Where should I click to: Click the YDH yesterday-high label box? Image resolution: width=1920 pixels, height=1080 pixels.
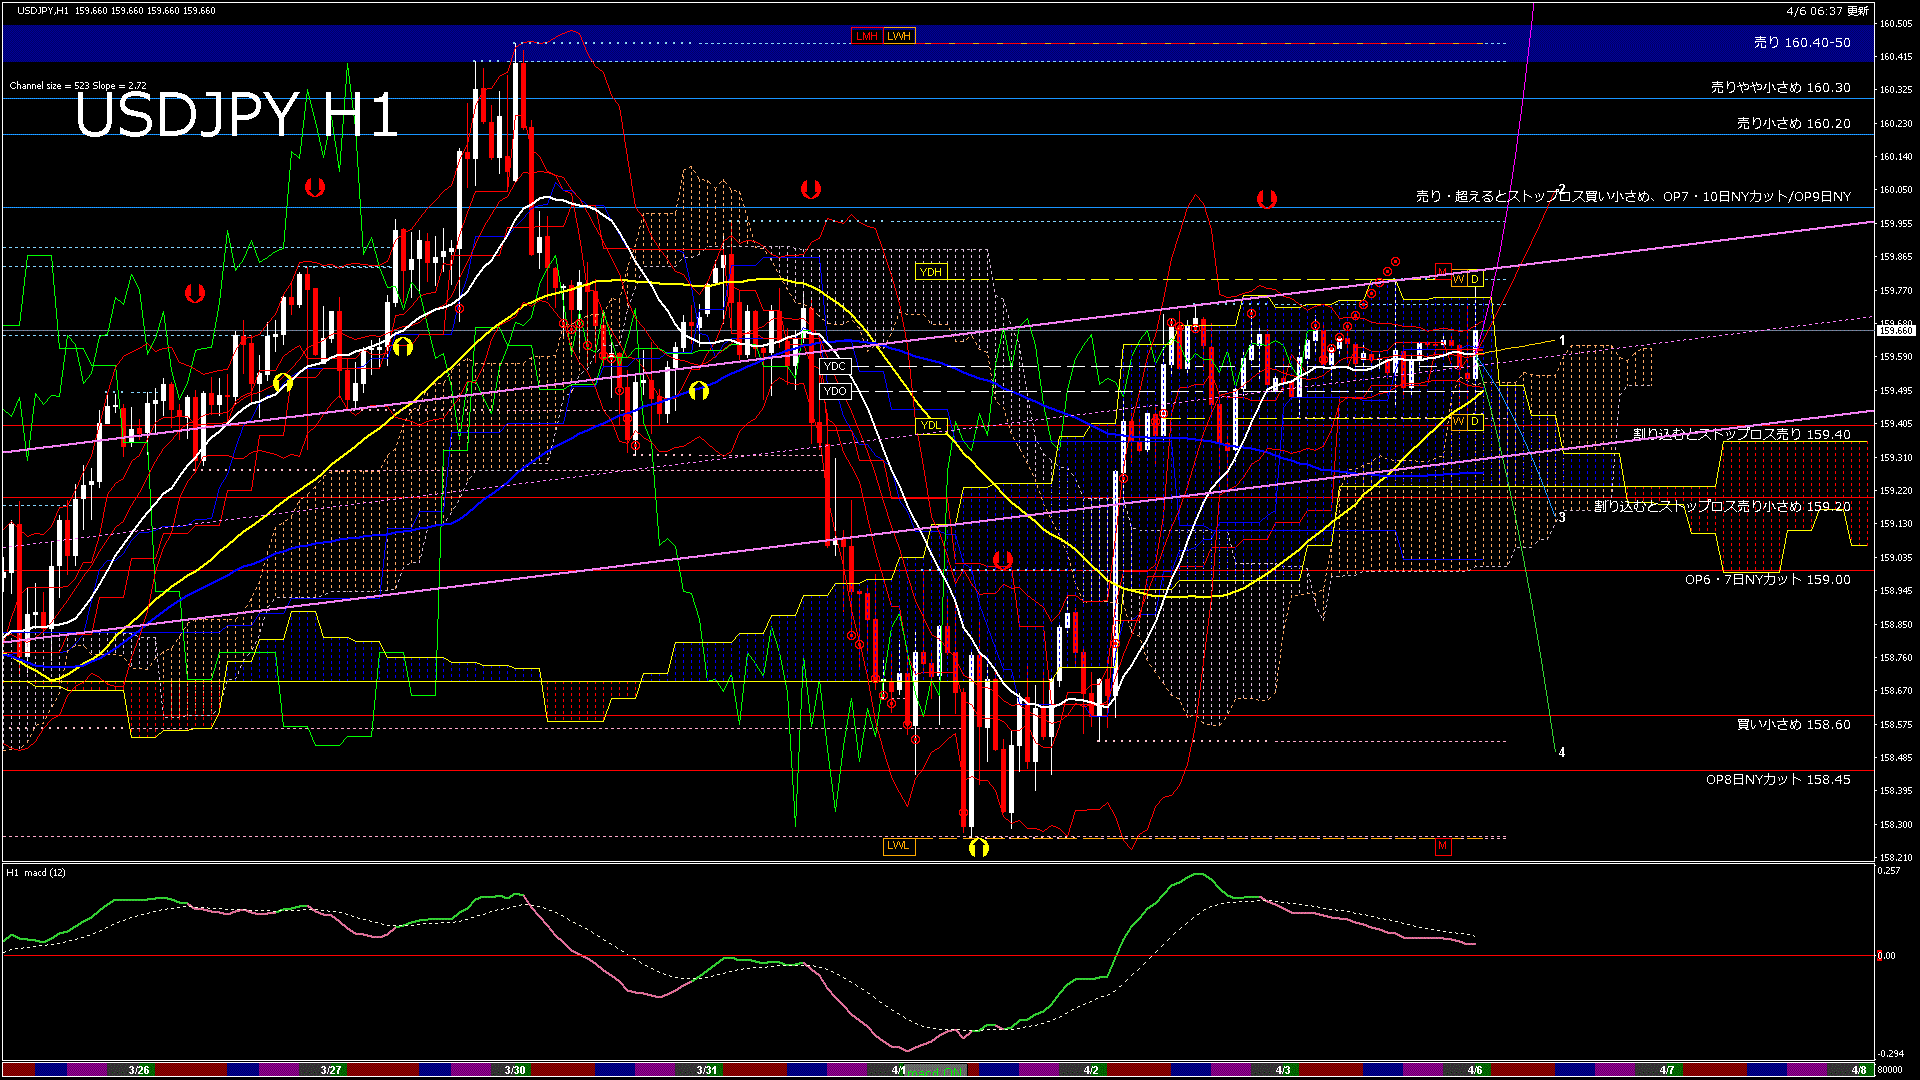pos(933,271)
